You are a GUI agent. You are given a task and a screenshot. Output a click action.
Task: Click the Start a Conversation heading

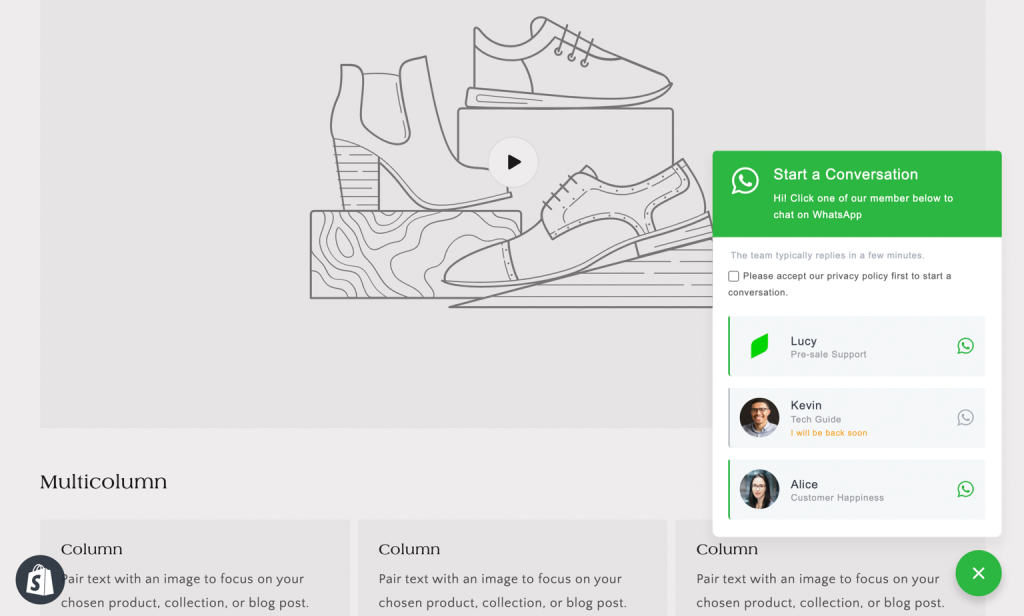(x=845, y=174)
